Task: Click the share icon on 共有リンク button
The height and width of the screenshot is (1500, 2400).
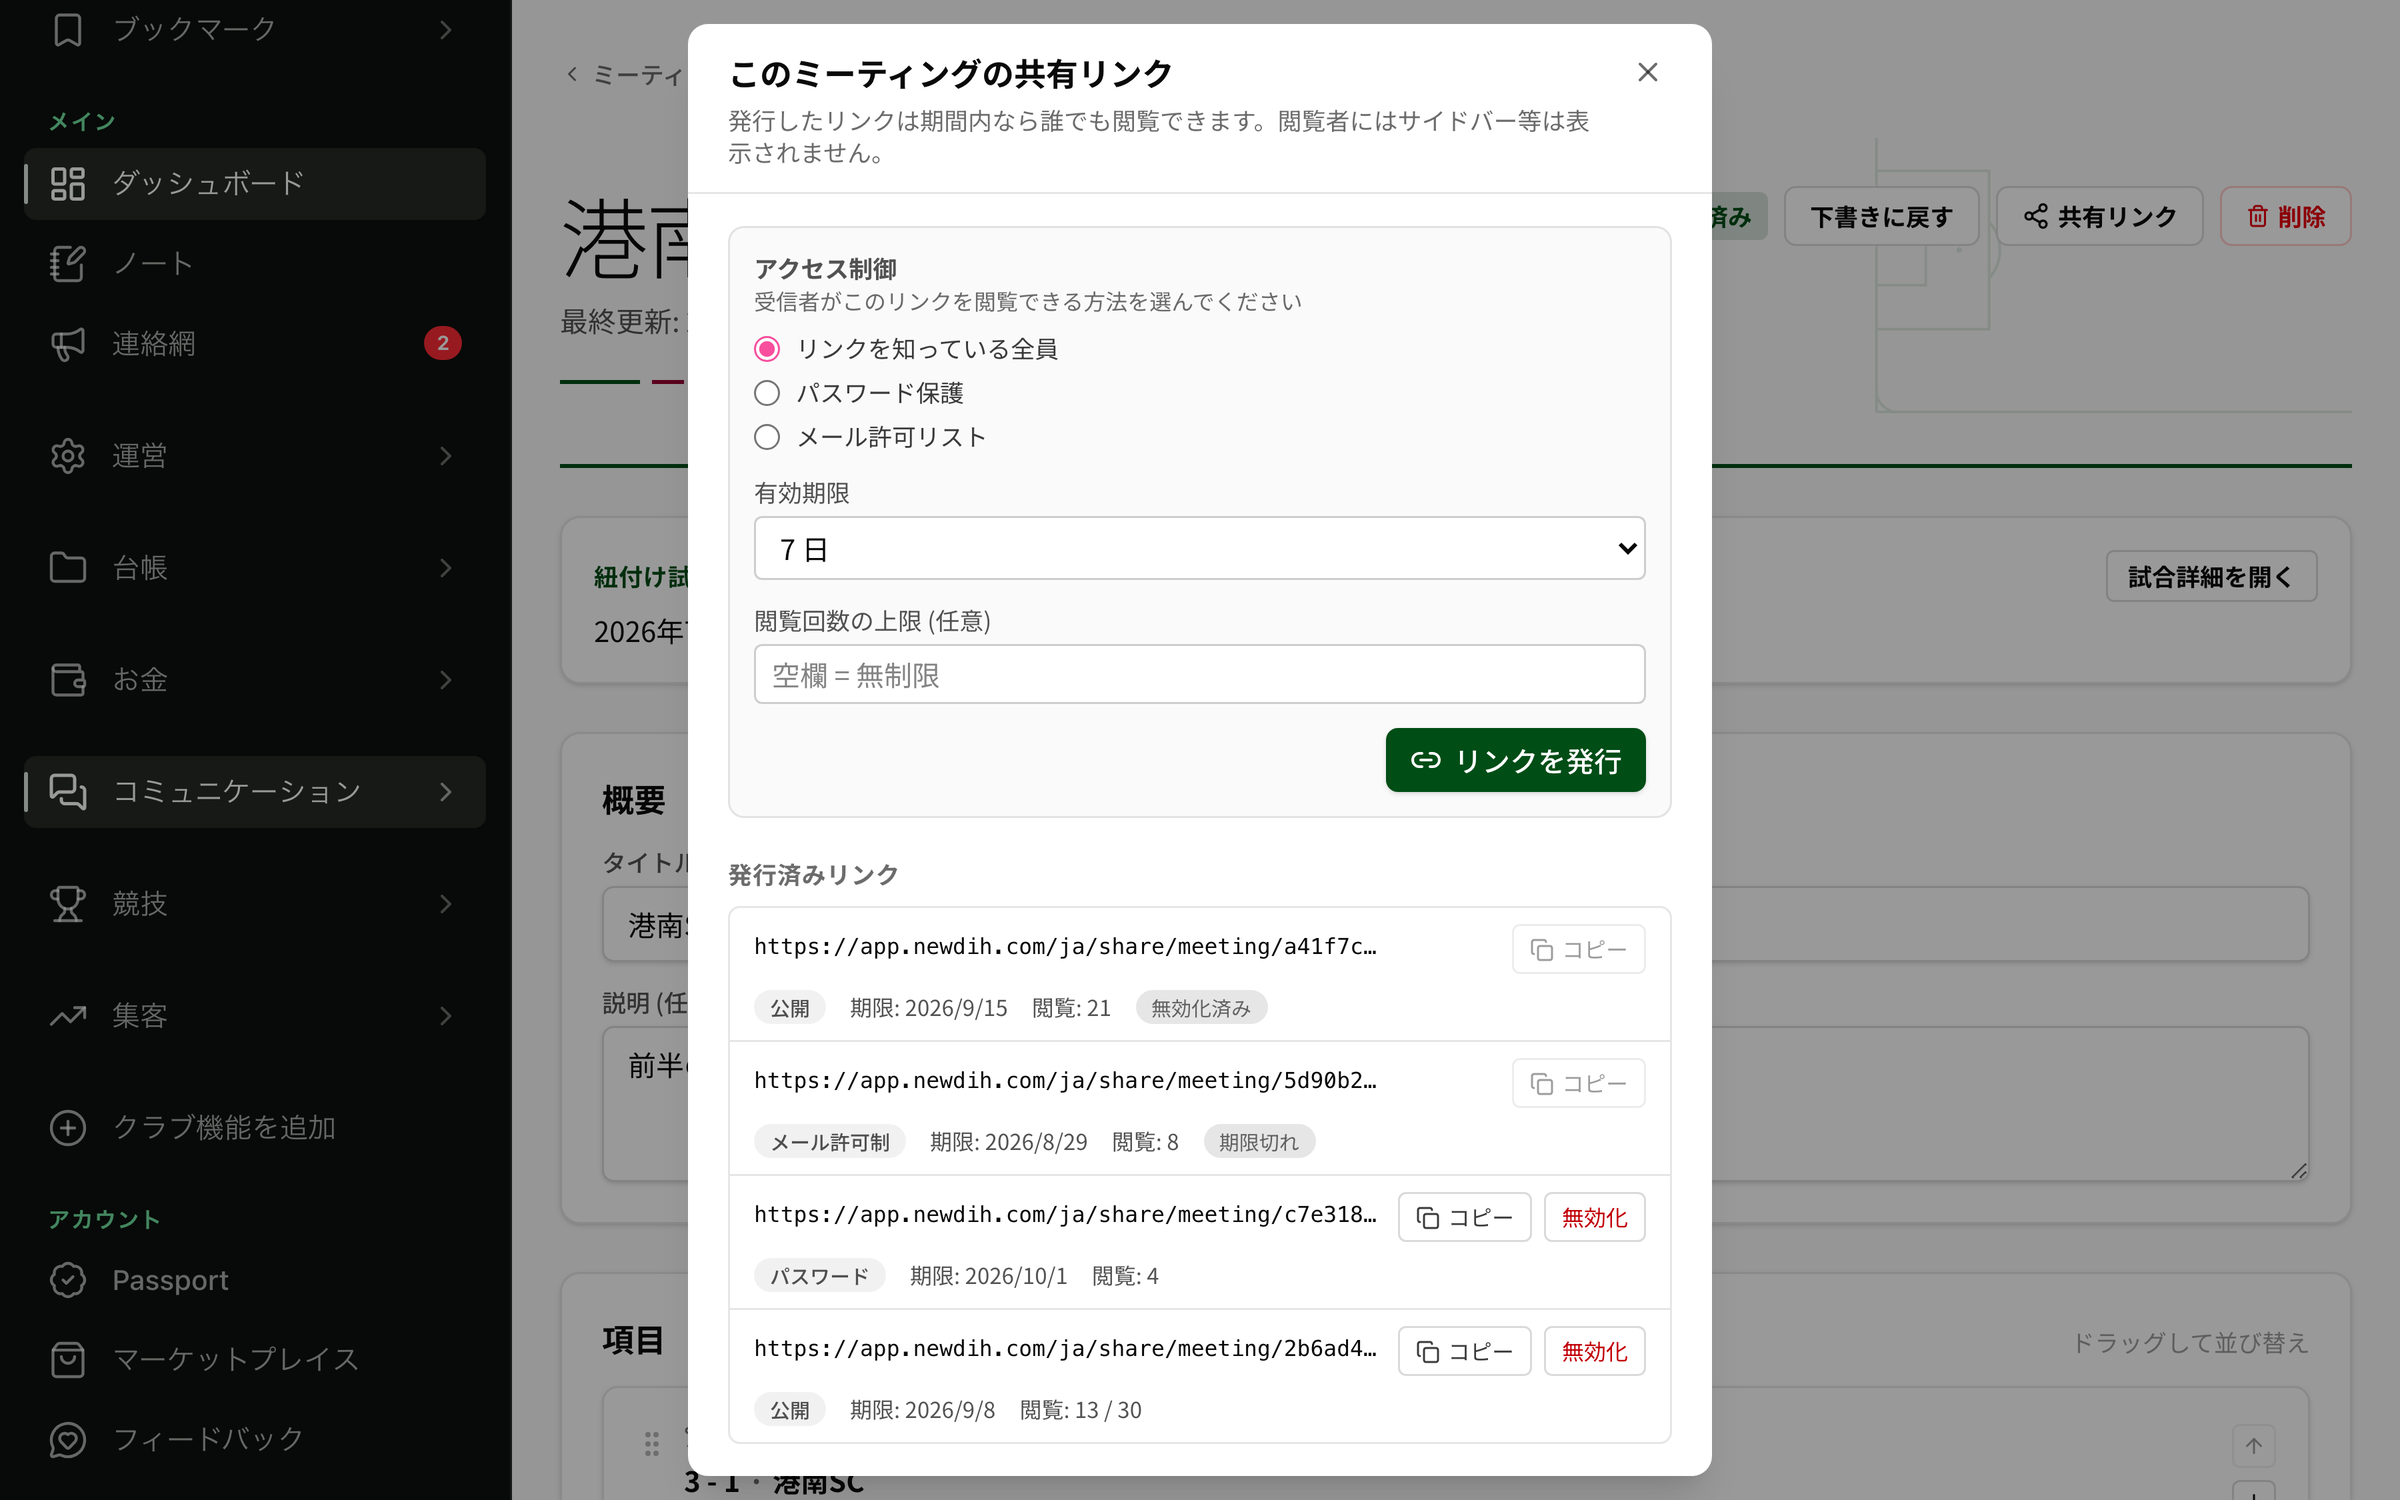Action: pyautogui.click(x=2036, y=217)
